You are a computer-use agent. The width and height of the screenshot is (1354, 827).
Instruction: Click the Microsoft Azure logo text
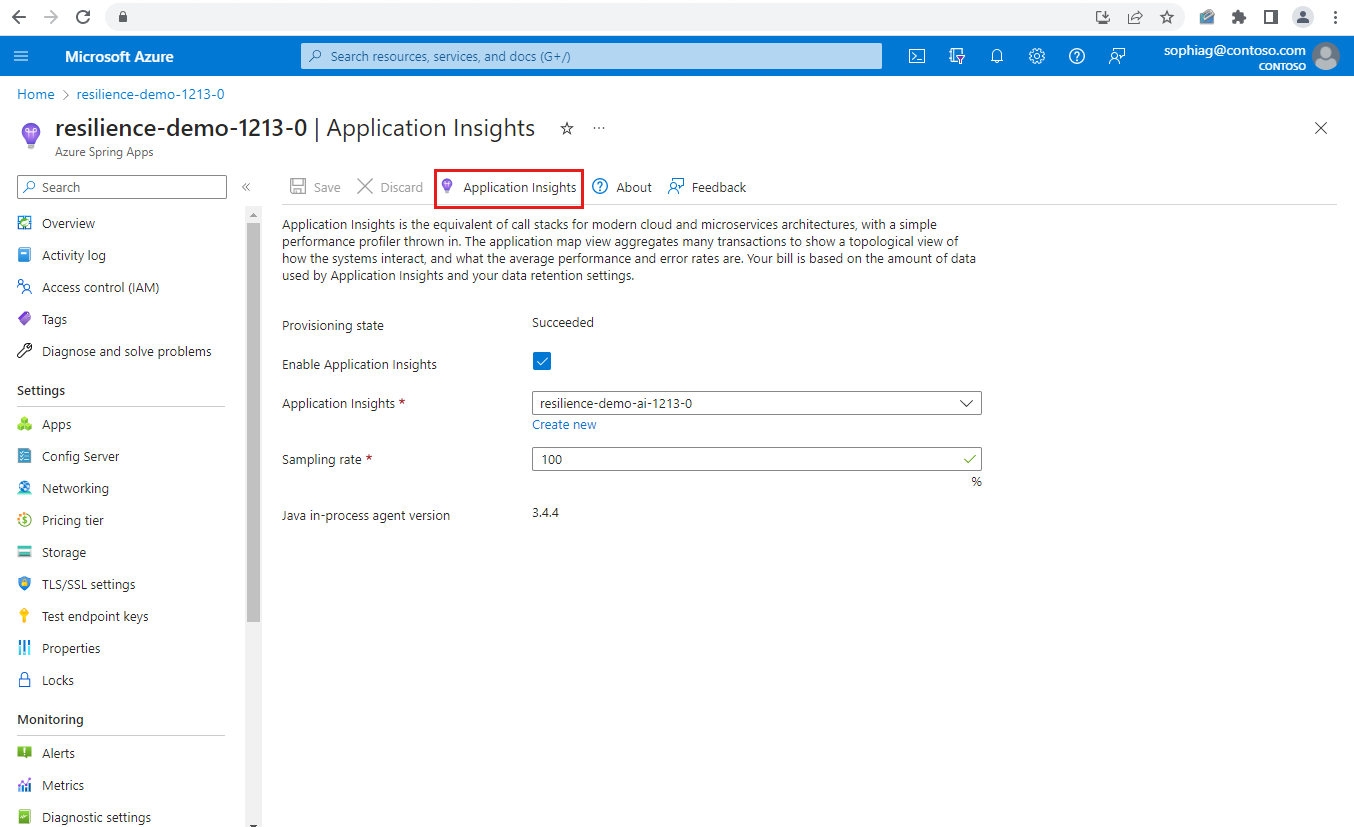[119, 56]
